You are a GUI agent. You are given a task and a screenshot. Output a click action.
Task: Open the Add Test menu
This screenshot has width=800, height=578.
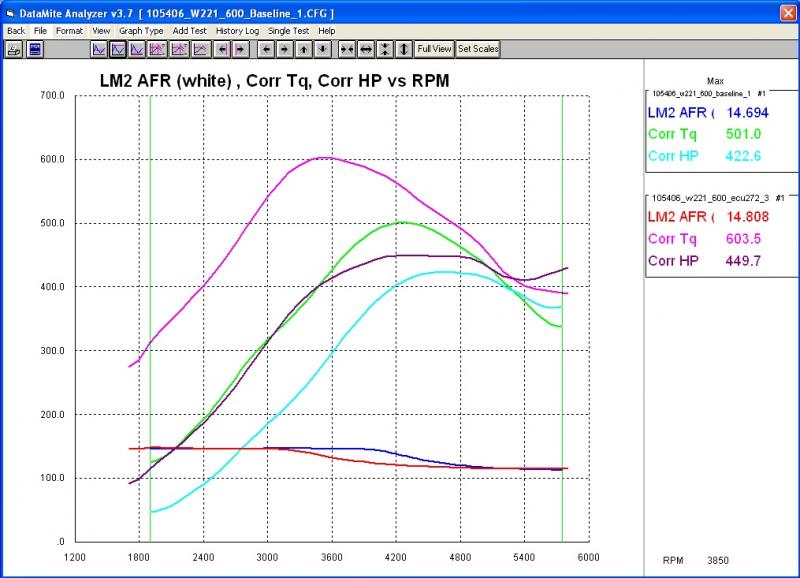(x=189, y=31)
